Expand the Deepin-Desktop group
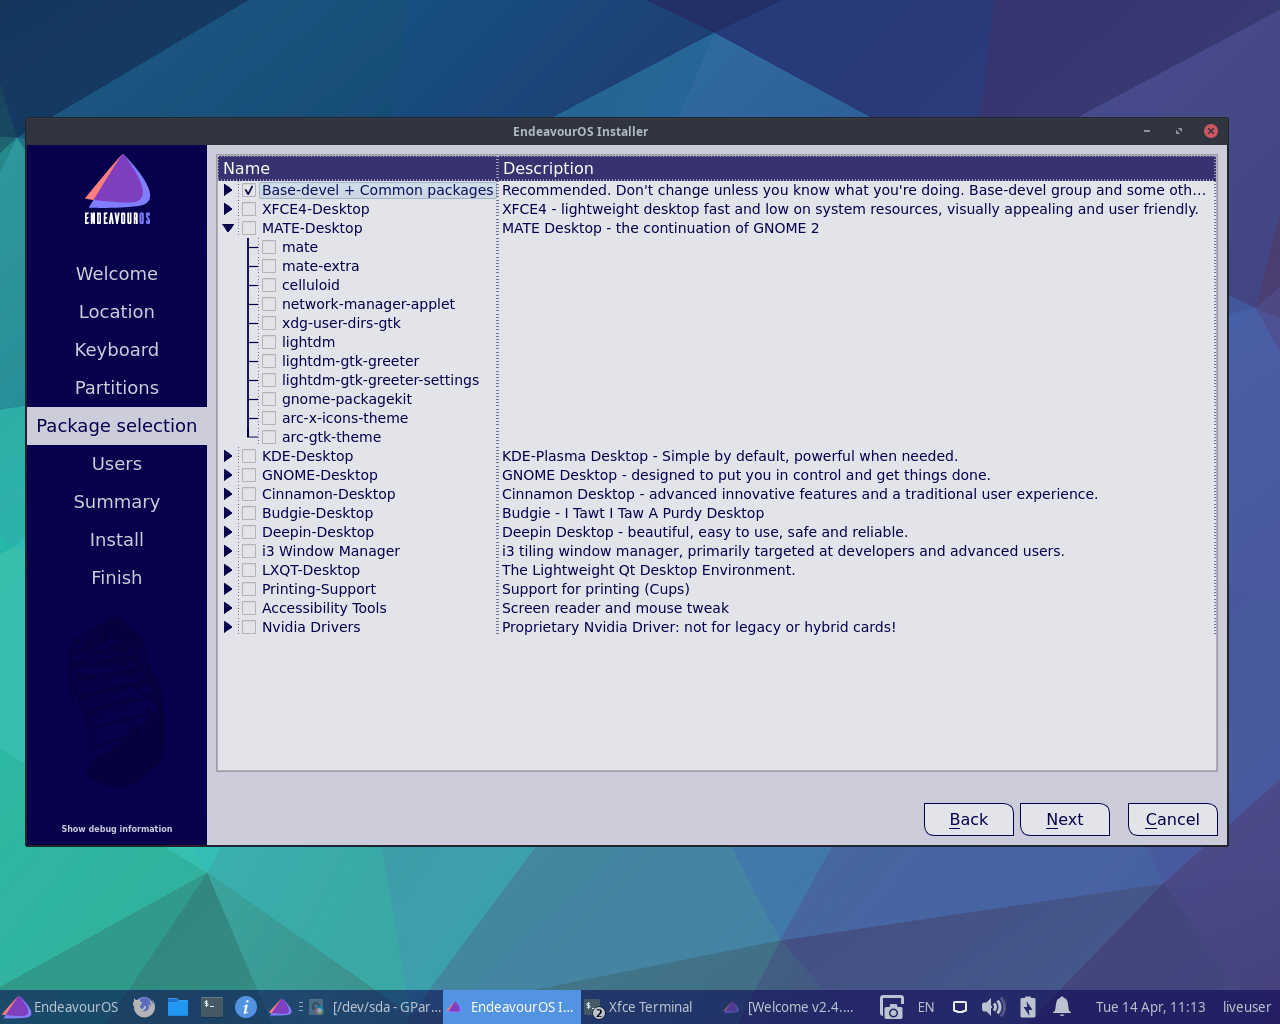The image size is (1280, 1024). click(x=228, y=532)
